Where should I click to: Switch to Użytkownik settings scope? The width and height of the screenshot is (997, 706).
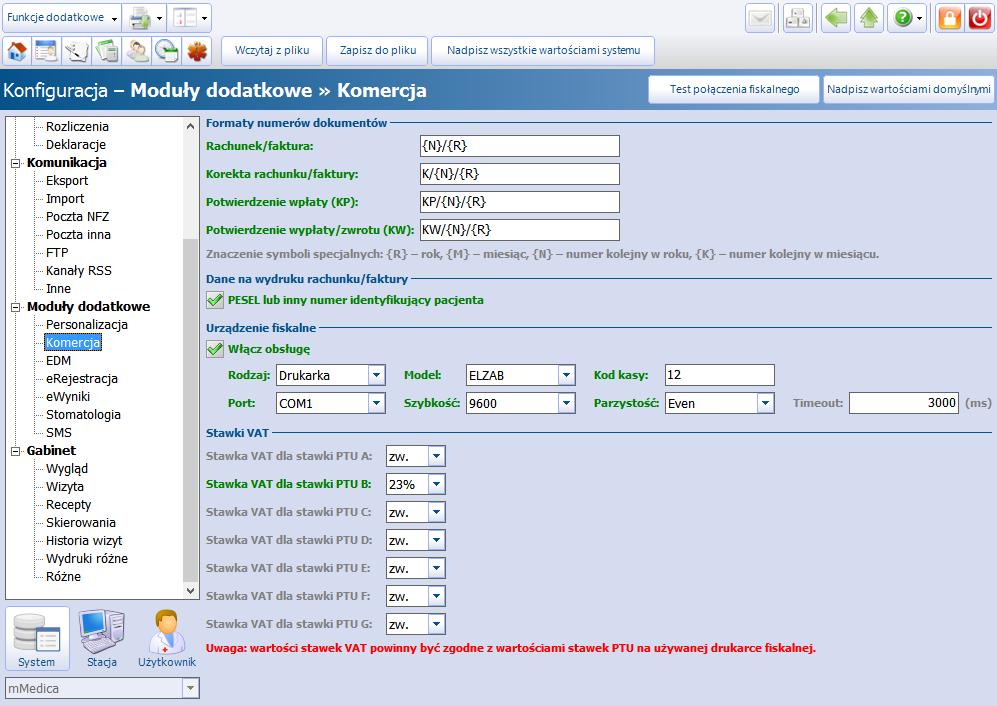point(167,639)
